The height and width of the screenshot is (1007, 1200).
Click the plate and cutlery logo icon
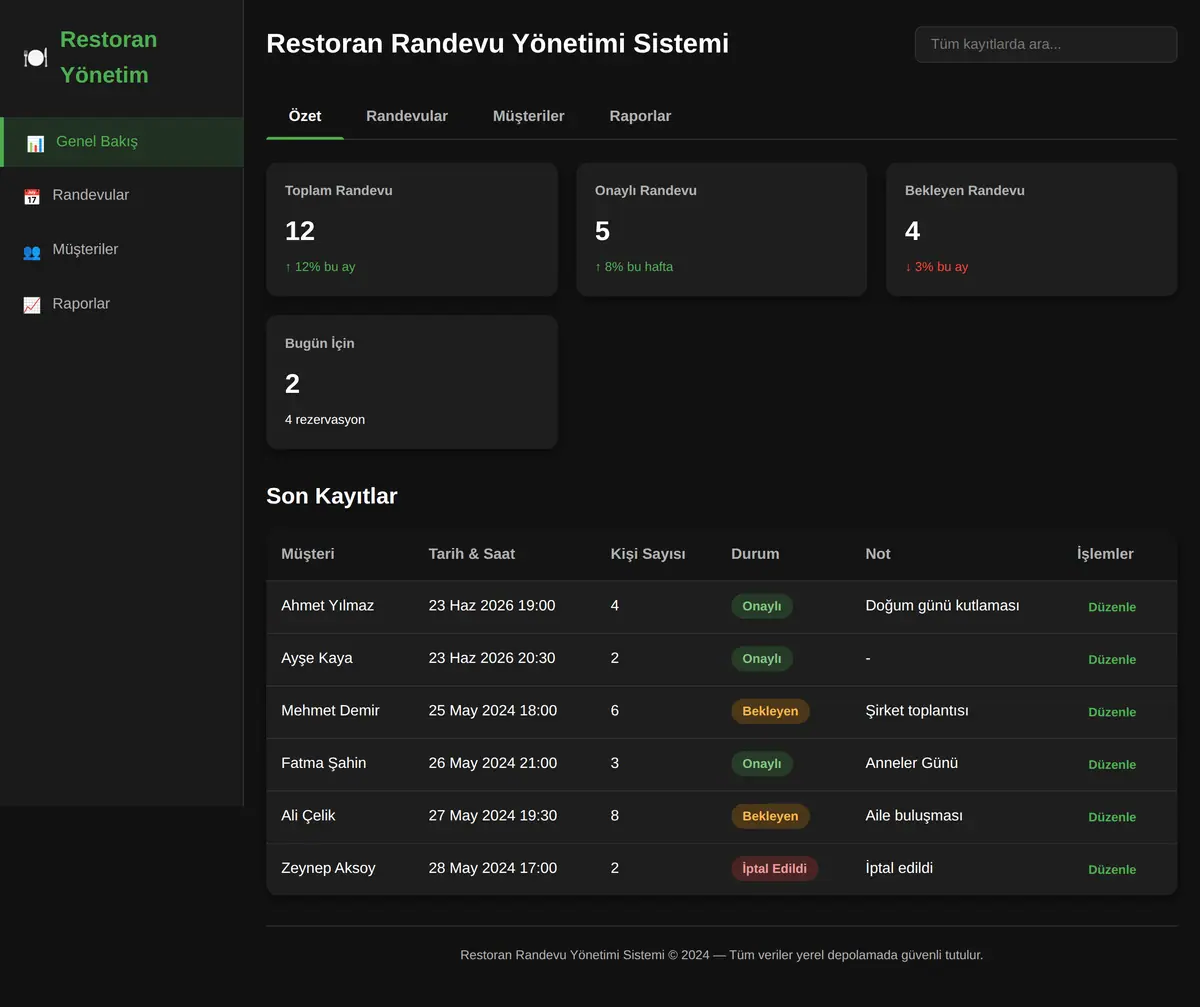[x=35, y=57]
